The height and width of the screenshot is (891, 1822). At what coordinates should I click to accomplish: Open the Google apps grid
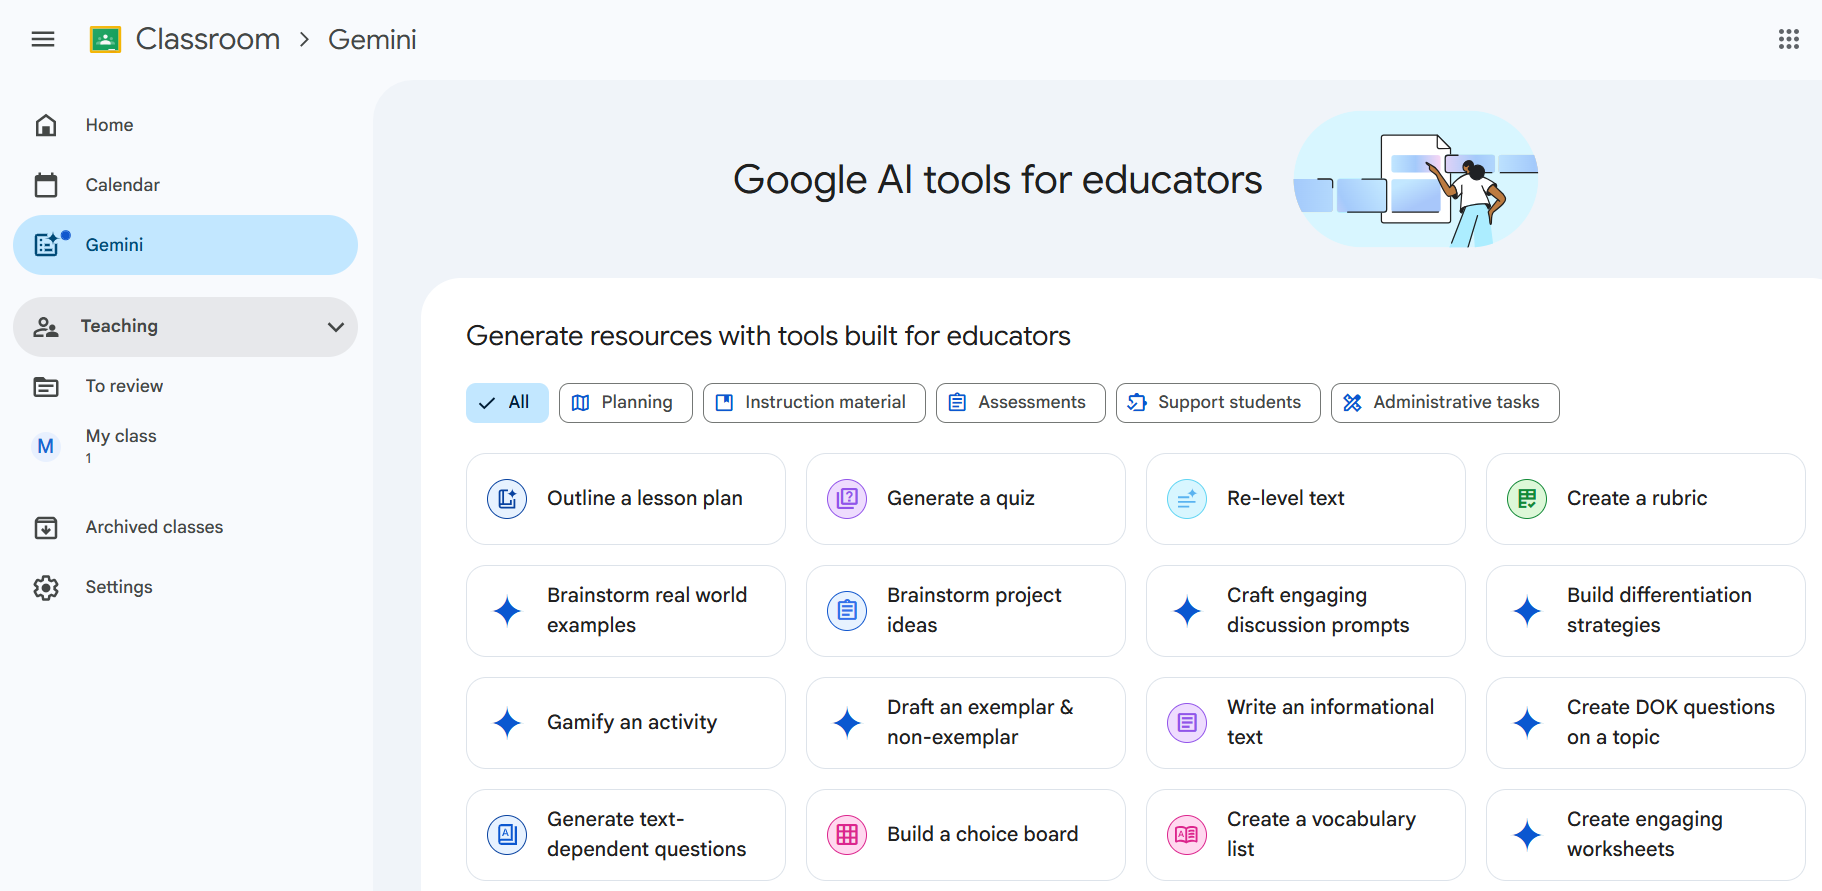pos(1788,39)
